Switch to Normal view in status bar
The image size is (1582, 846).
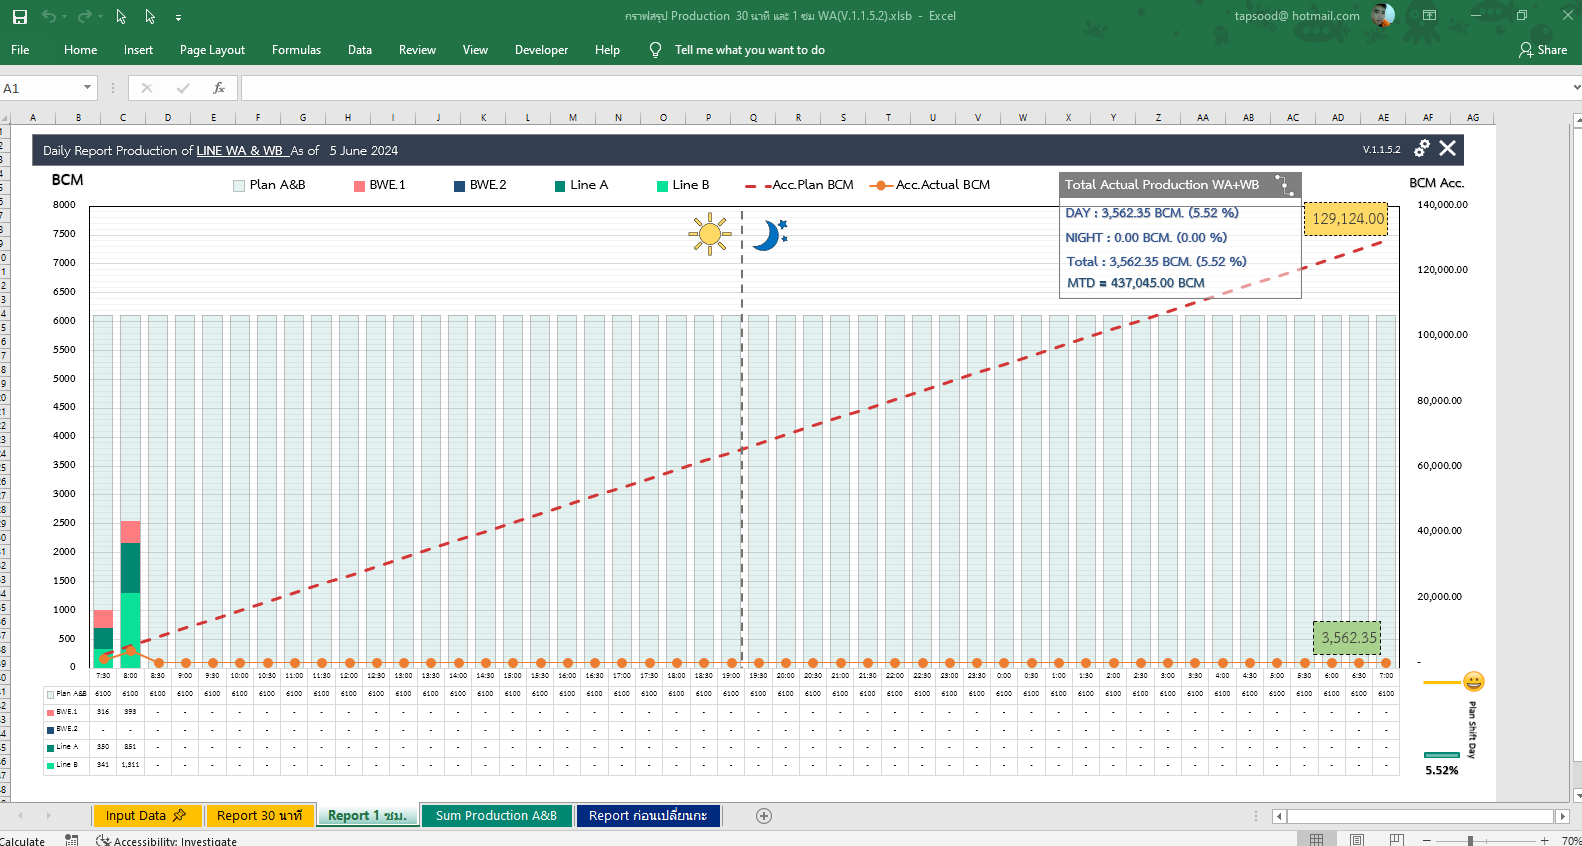pos(1317,840)
